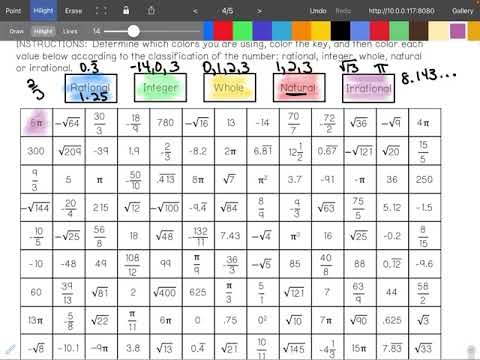480x360 pixels.
Task: Switch to Point mode
Action: (x=13, y=11)
